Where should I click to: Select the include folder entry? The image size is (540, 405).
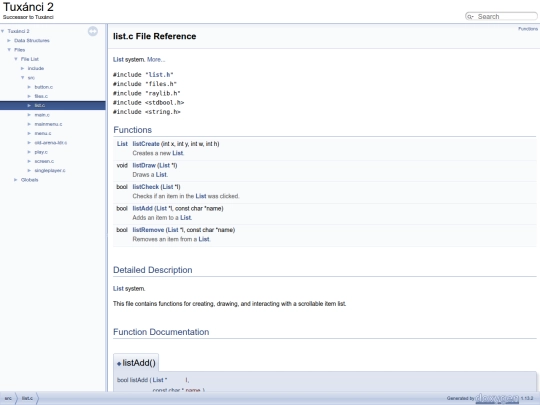click(x=36, y=68)
